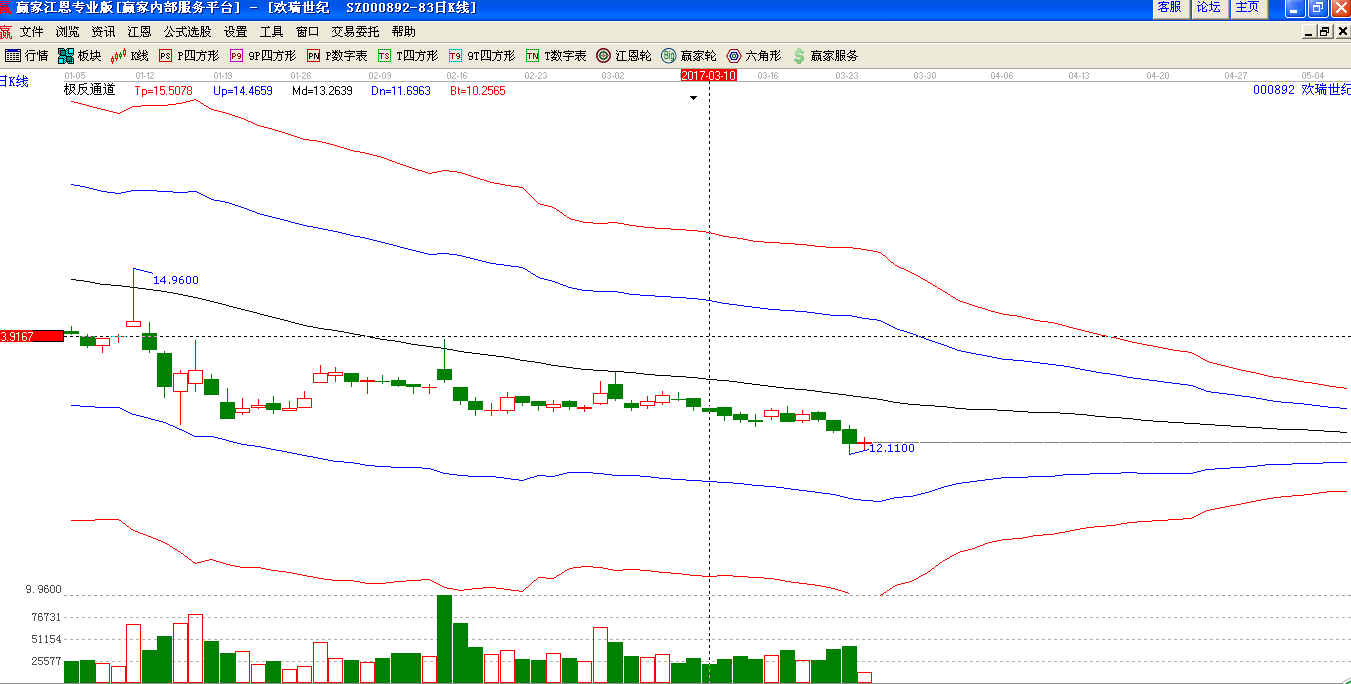Image resolution: width=1351 pixels, height=684 pixels.
Task: Open the P数字表 tool
Action: [x=337, y=56]
